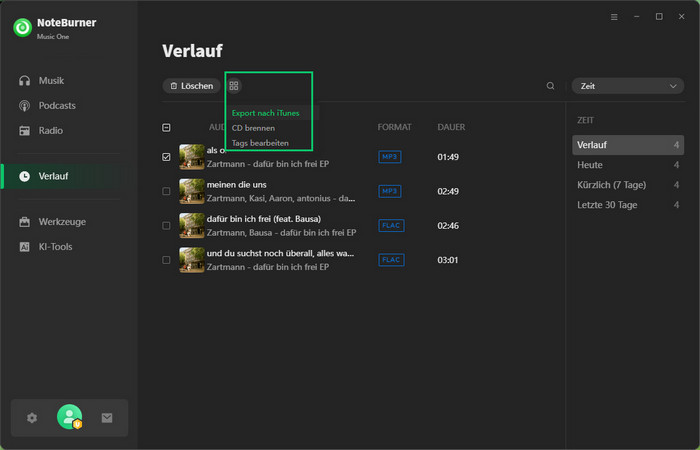The width and height of the screenshot is (700, 450).
Task: Select the Heute filter
Action: 628,165
